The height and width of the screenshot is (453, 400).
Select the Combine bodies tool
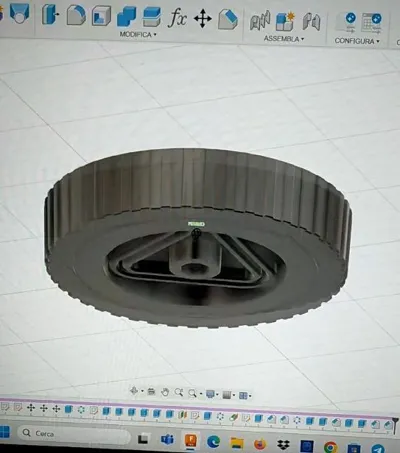pyautogui.click(x=126, y=16)
